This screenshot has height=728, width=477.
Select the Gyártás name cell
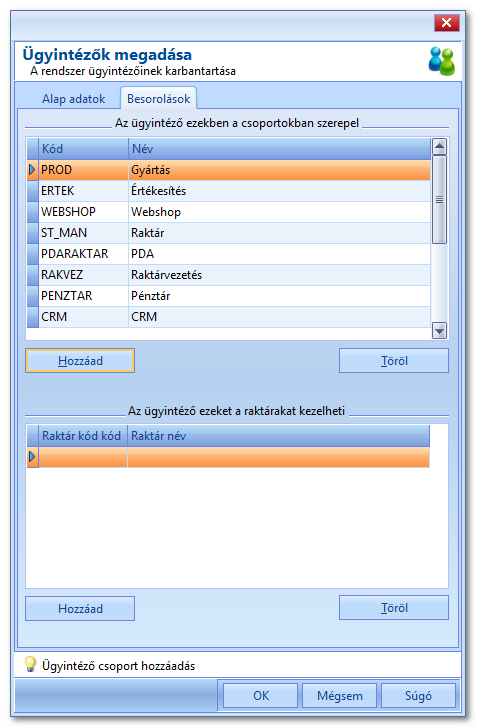point(280,170)
